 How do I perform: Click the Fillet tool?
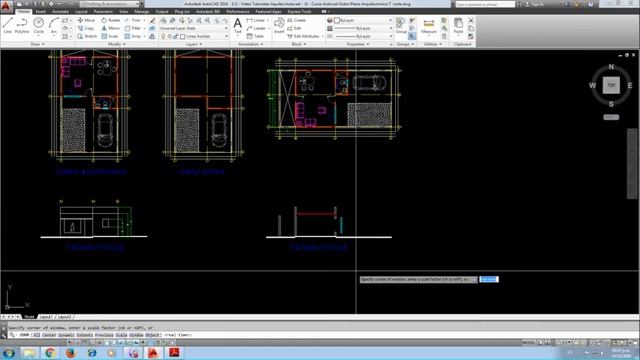point(133,28)
